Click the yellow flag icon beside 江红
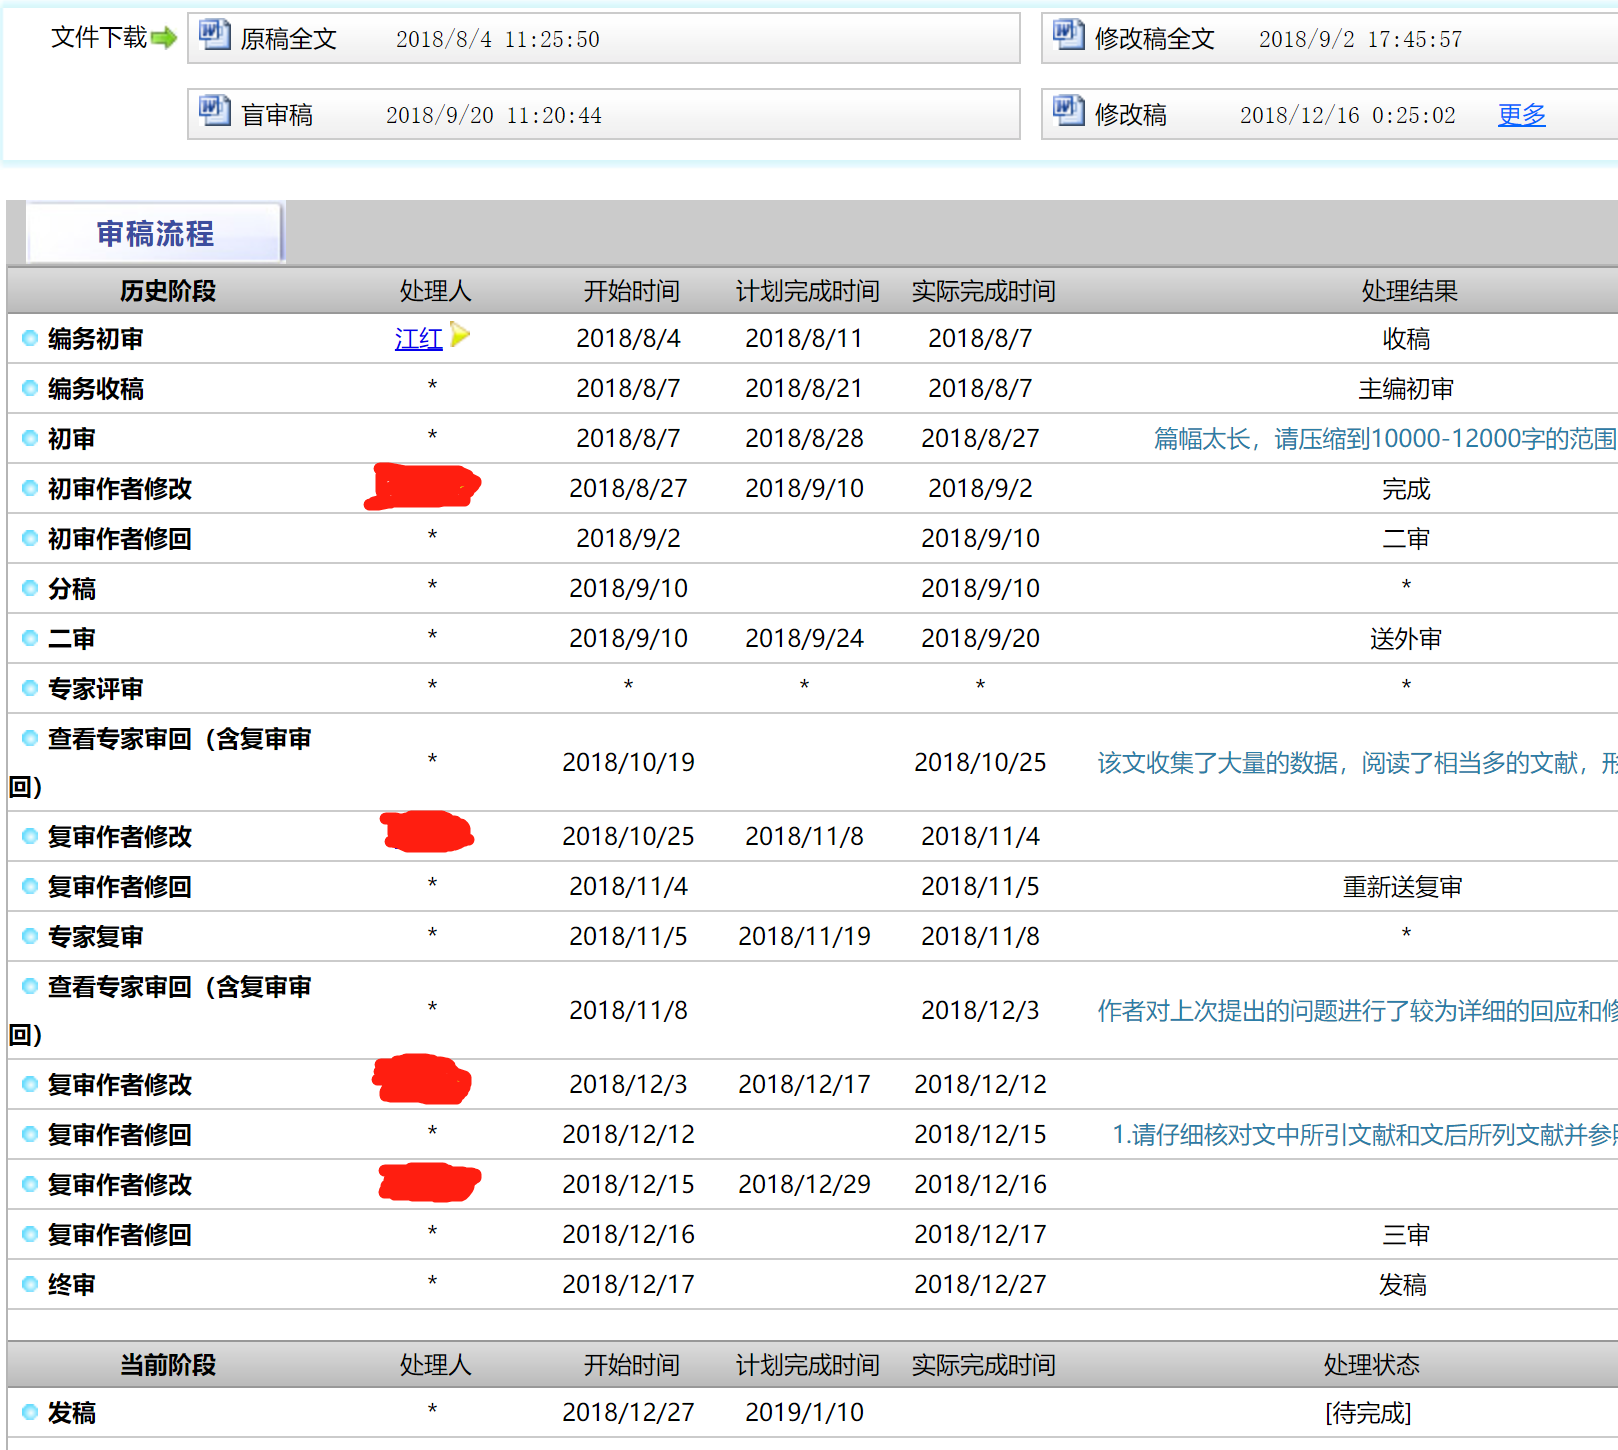Image resolution: width=1618 pixels, height=1450 pixels. coord(459,334)
